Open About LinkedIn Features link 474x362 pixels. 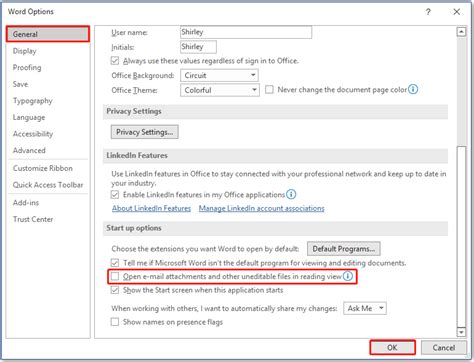(151, 208)
